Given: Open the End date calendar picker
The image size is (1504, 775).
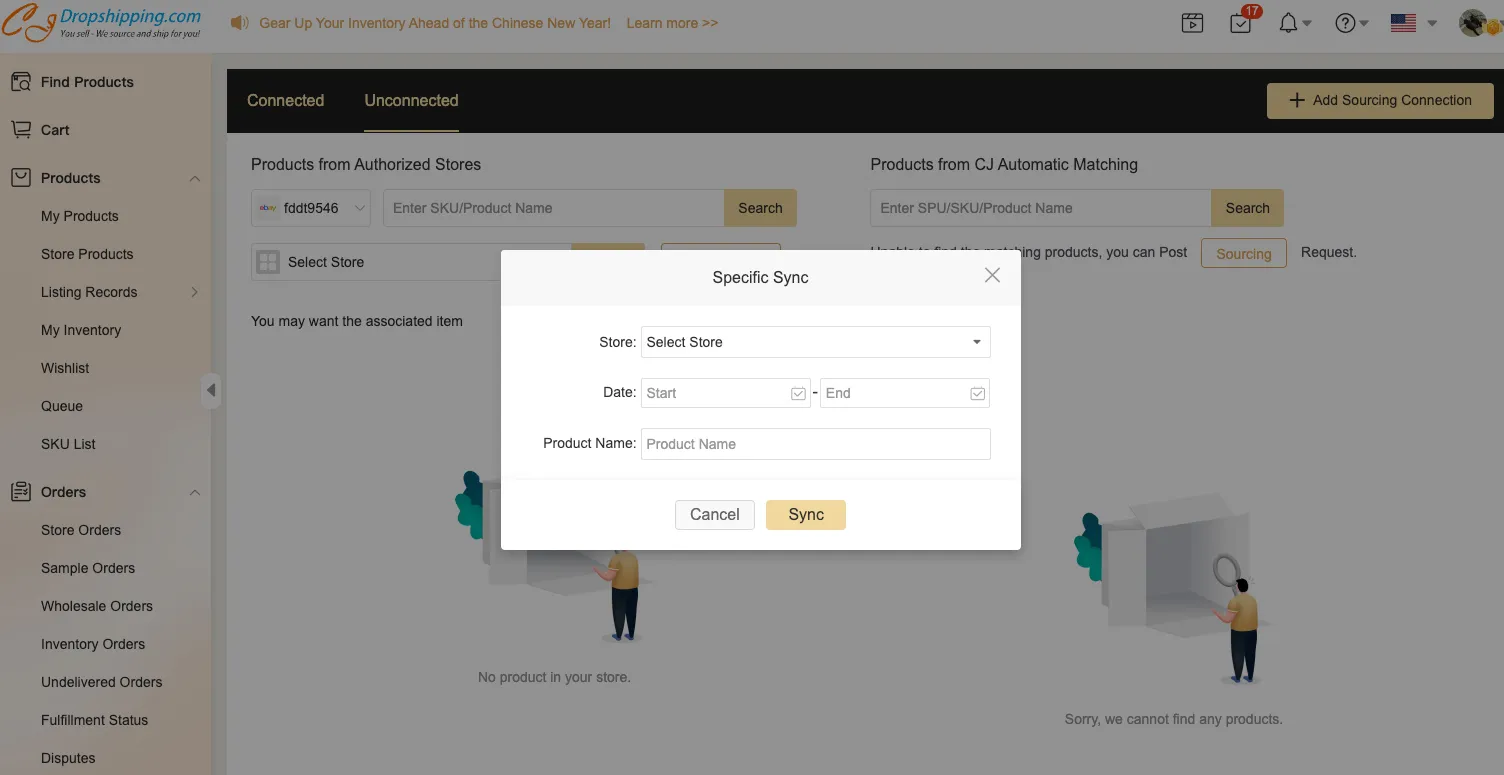Looking at the screenshot, I should tap(977, 394).
